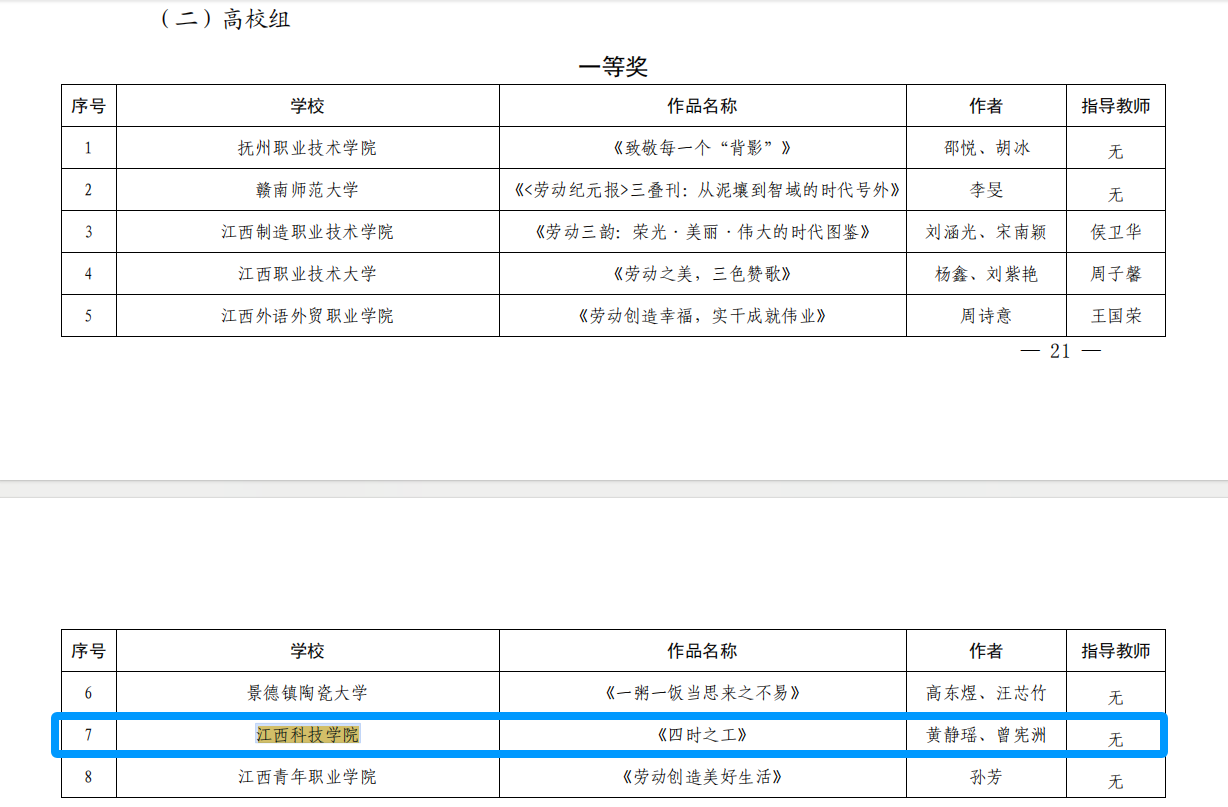Select the work title 《四时之工》
Viewport: 1228px width, 807px height.
[702, 735]
